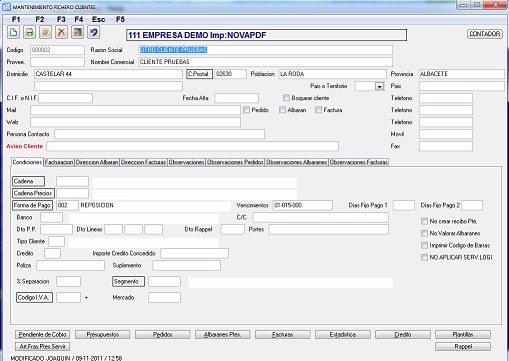Click the Domicilio field containing CASTELAR 44

pos(108,74)
